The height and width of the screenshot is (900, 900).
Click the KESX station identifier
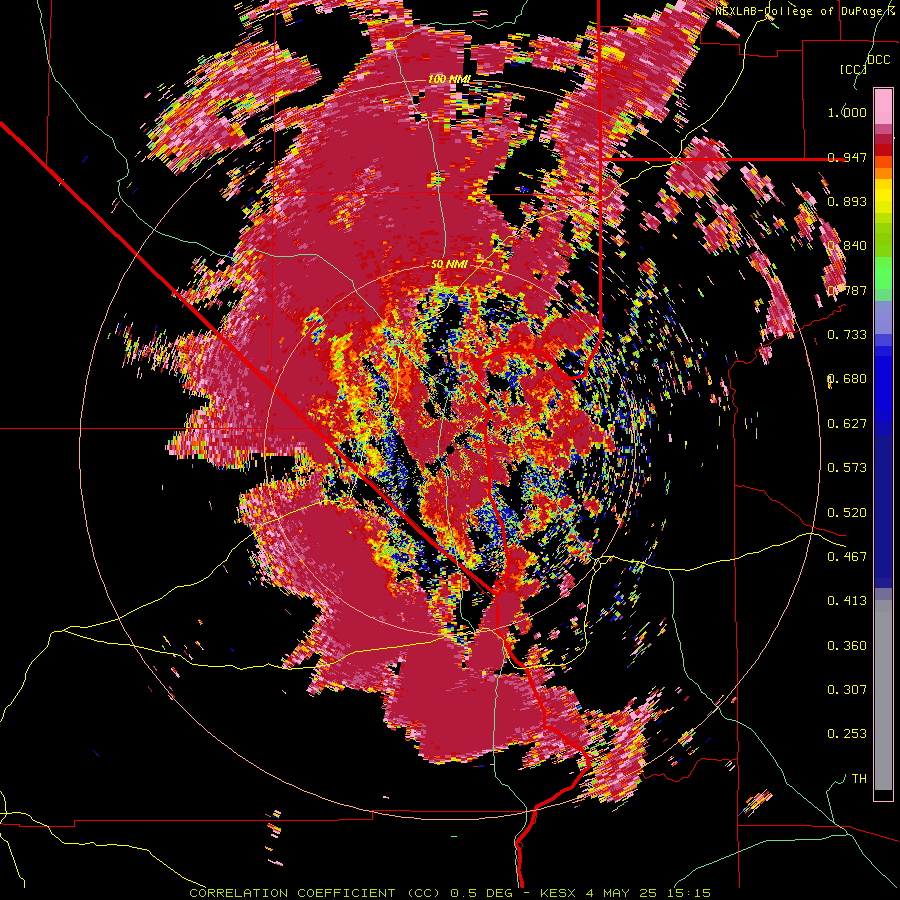point(556,893)
